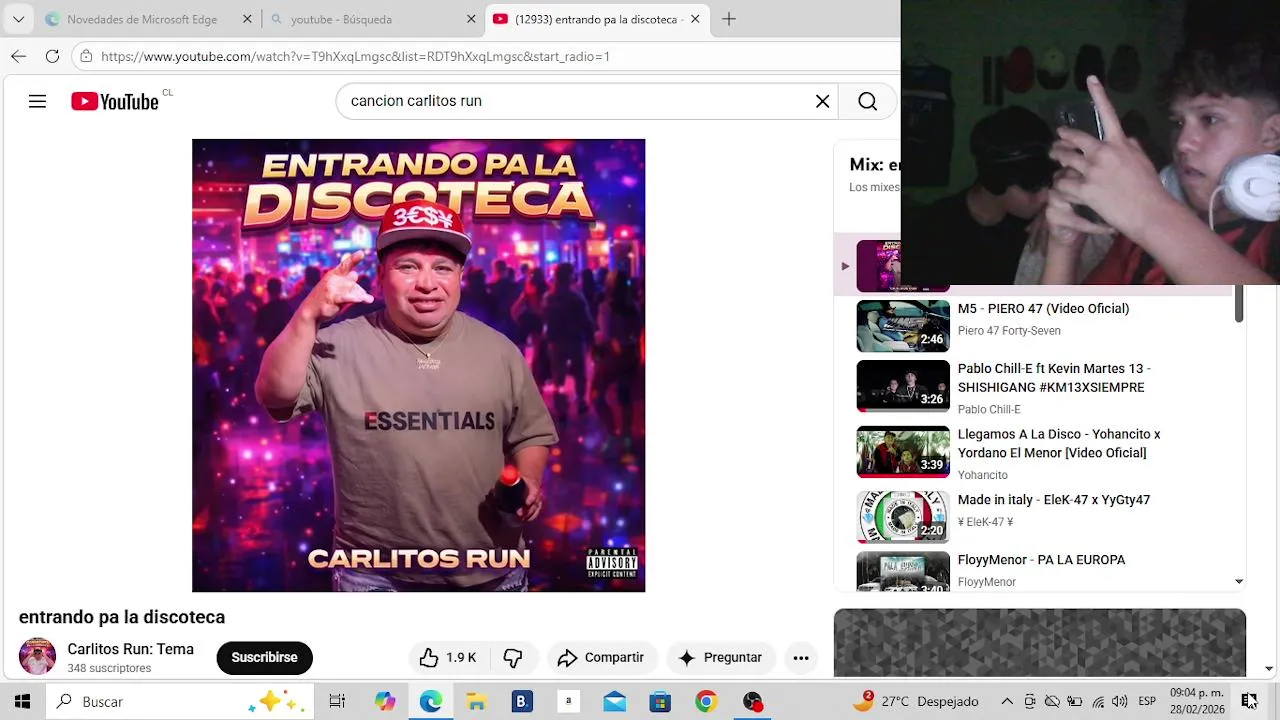Click the mix playlist scrollbar thumb
Viewport: 1280px width, 720px height.
pyautogui.click(x=1238, y=303)
